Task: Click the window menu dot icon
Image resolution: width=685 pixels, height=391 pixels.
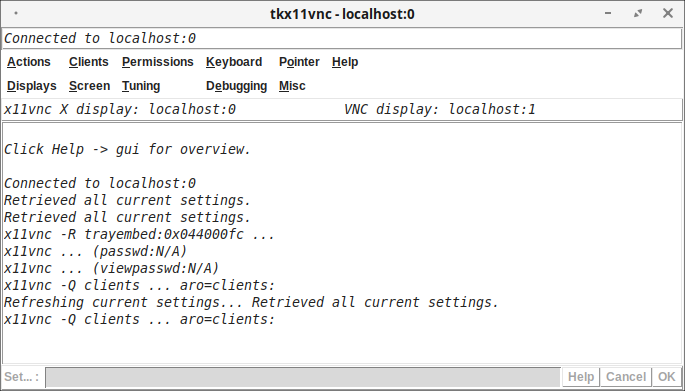Action: tap(16, 13)
